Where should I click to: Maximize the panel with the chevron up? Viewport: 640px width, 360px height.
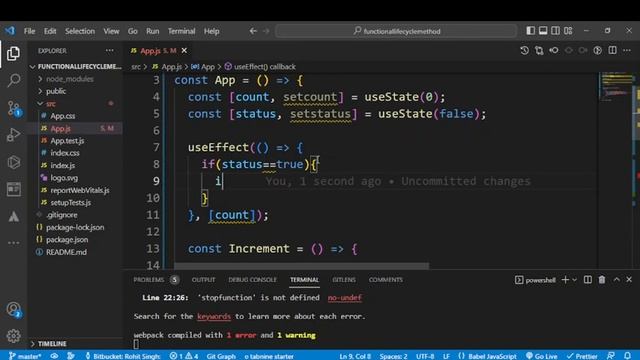click(x=616, y=280)
